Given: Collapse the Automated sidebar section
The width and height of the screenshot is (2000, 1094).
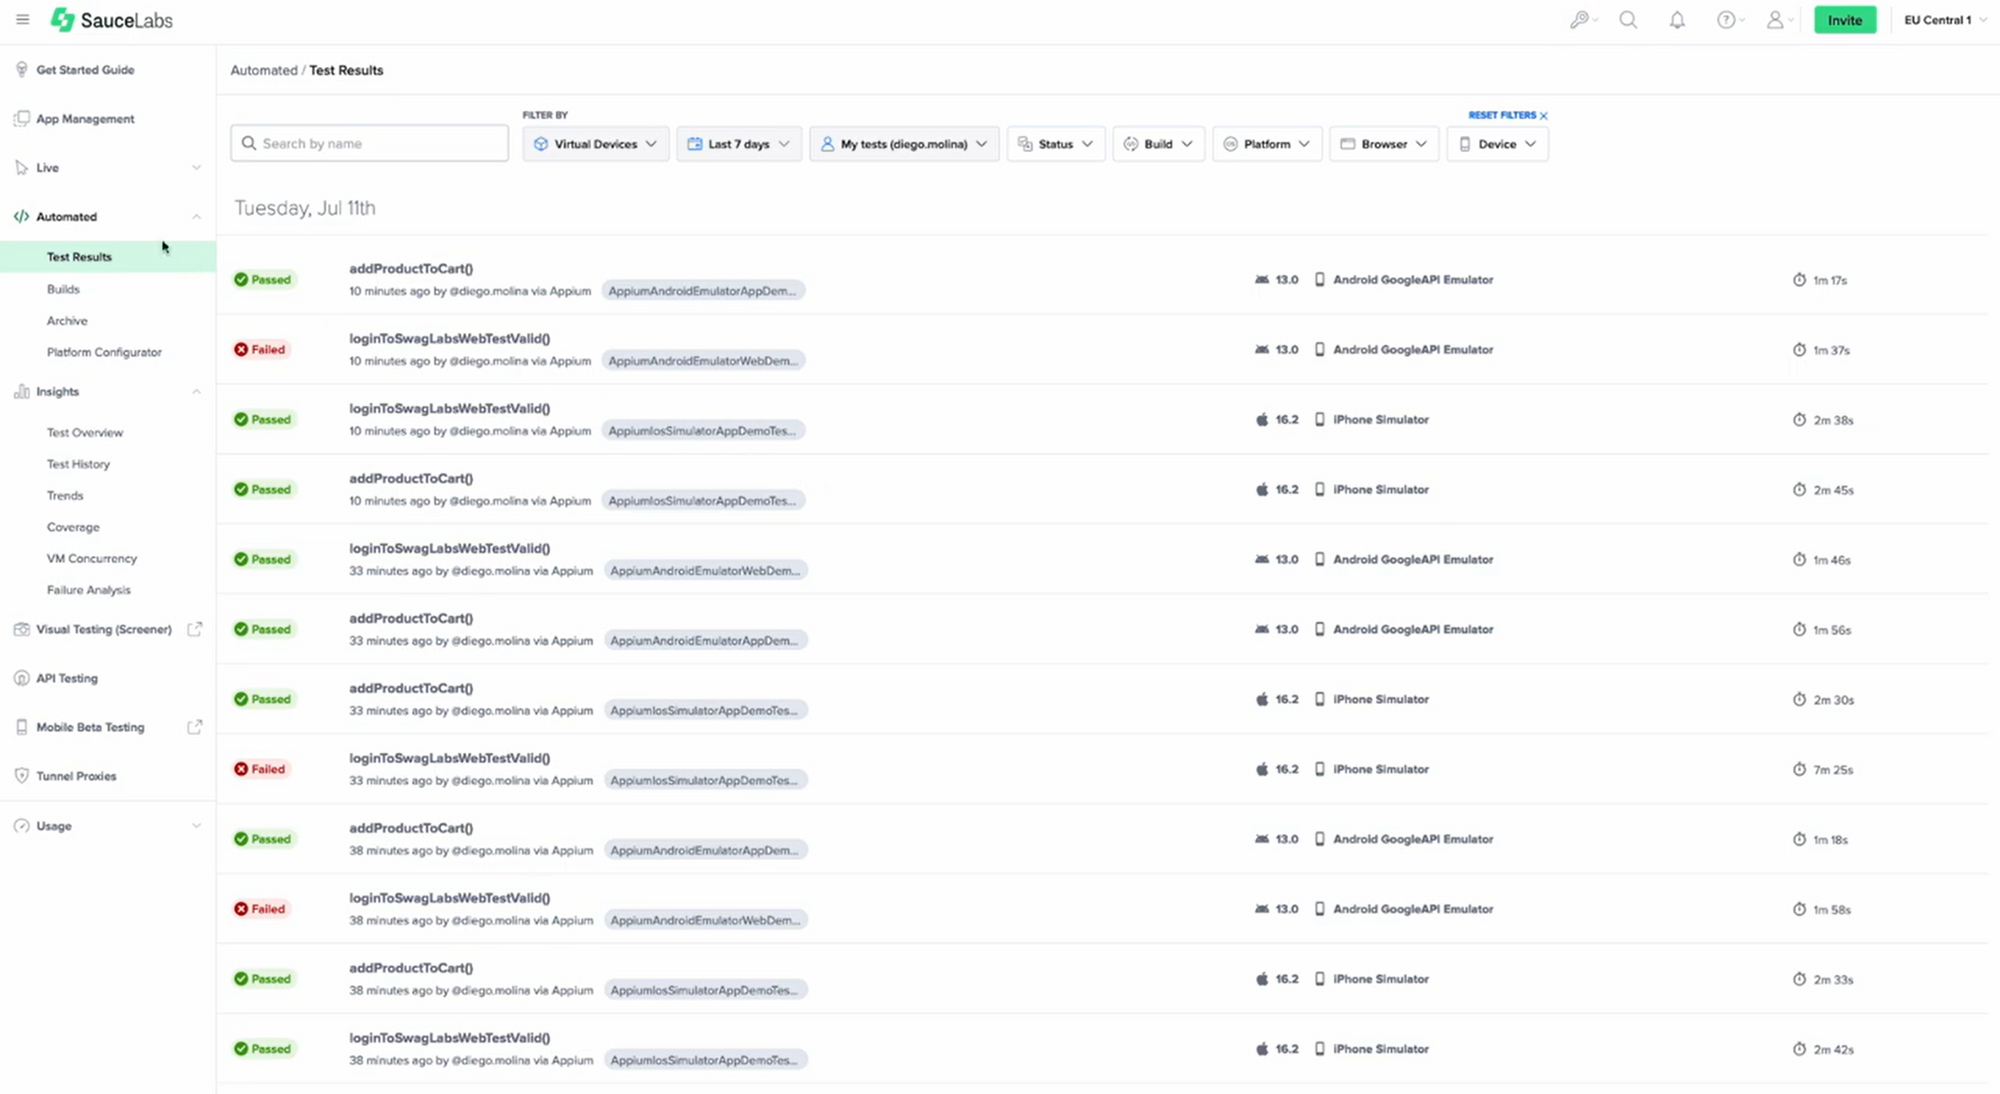Looking at the screenshot, I should pos(196,217).
